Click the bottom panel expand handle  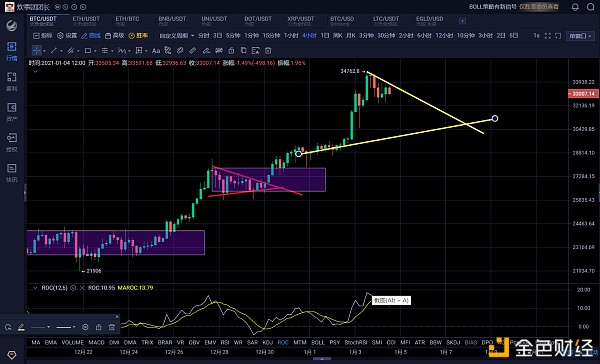(x=322, y=359)
